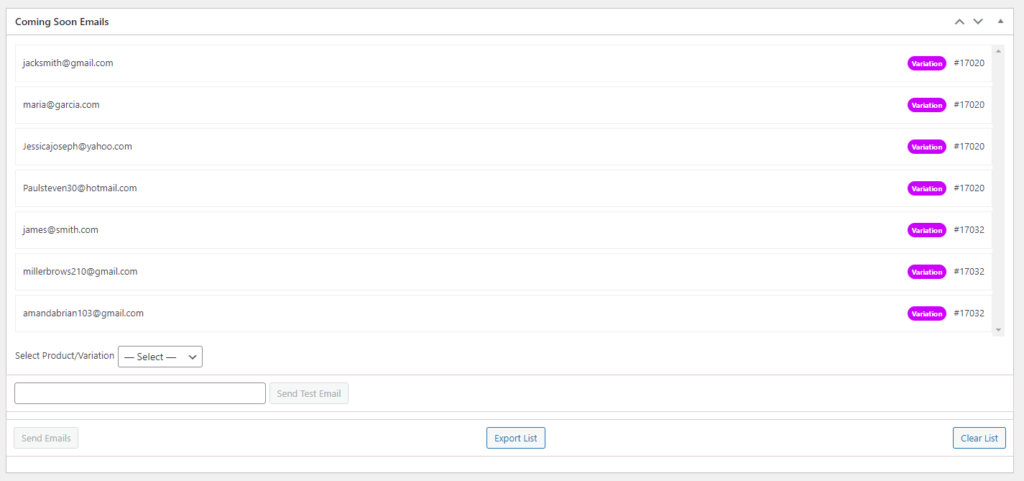Viewport: 1024px width, 481px height.
Task: Click the scrollbar down arrow in email list
Action: click(x=999, y=330)
